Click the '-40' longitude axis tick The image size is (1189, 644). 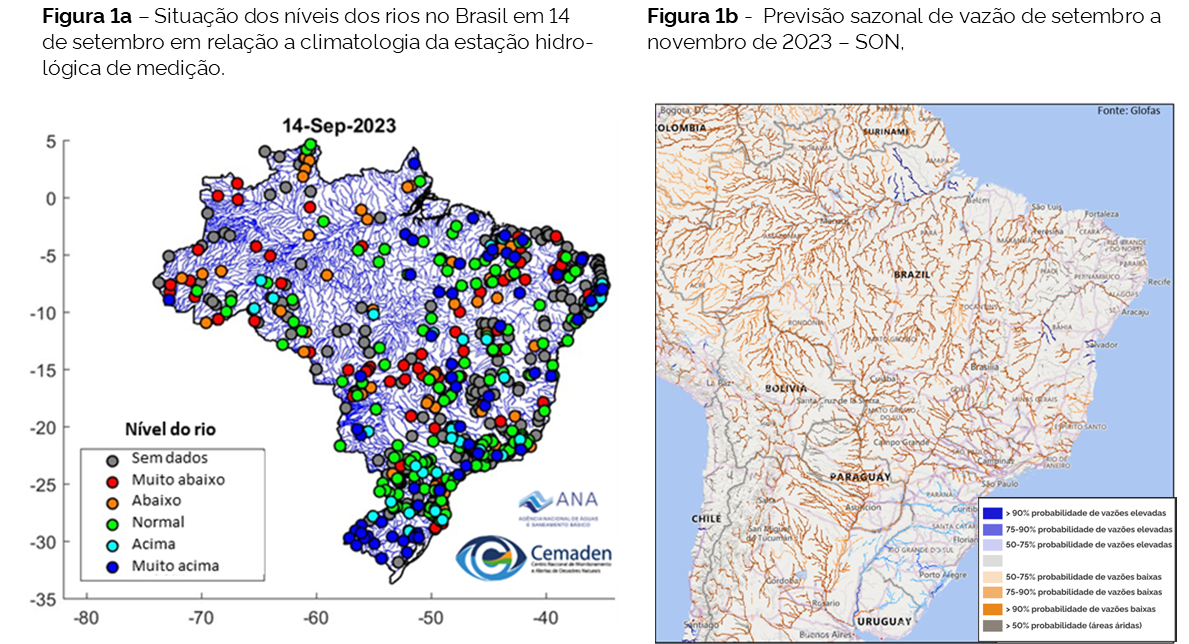point(544,618)
